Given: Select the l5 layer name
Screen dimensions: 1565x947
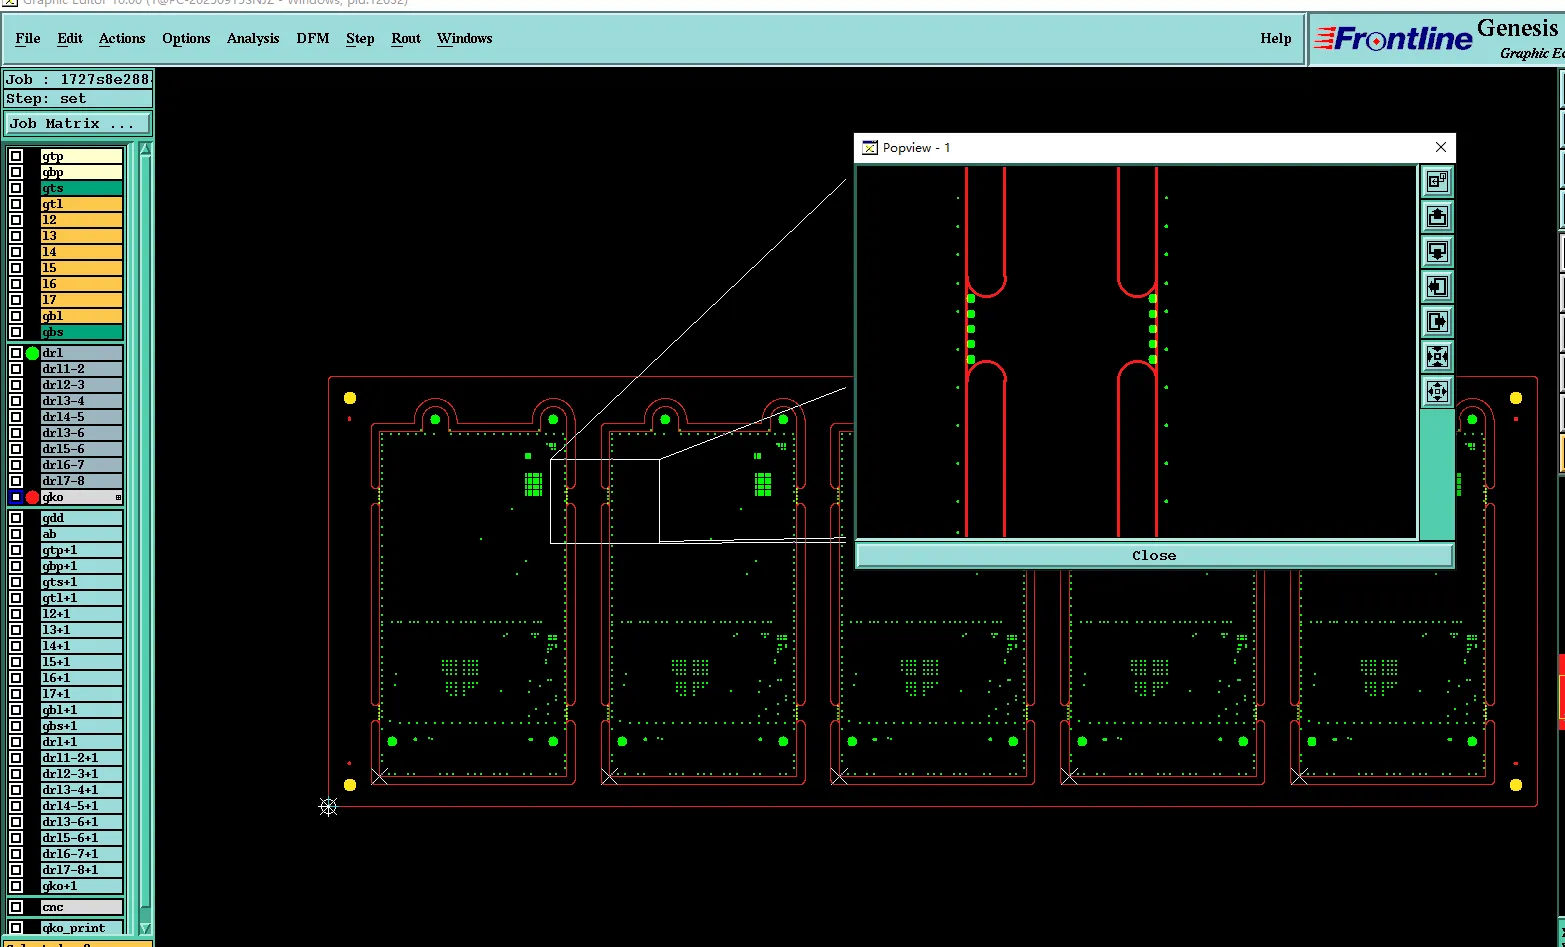Looking at the screenshot, I should [81, 268].
